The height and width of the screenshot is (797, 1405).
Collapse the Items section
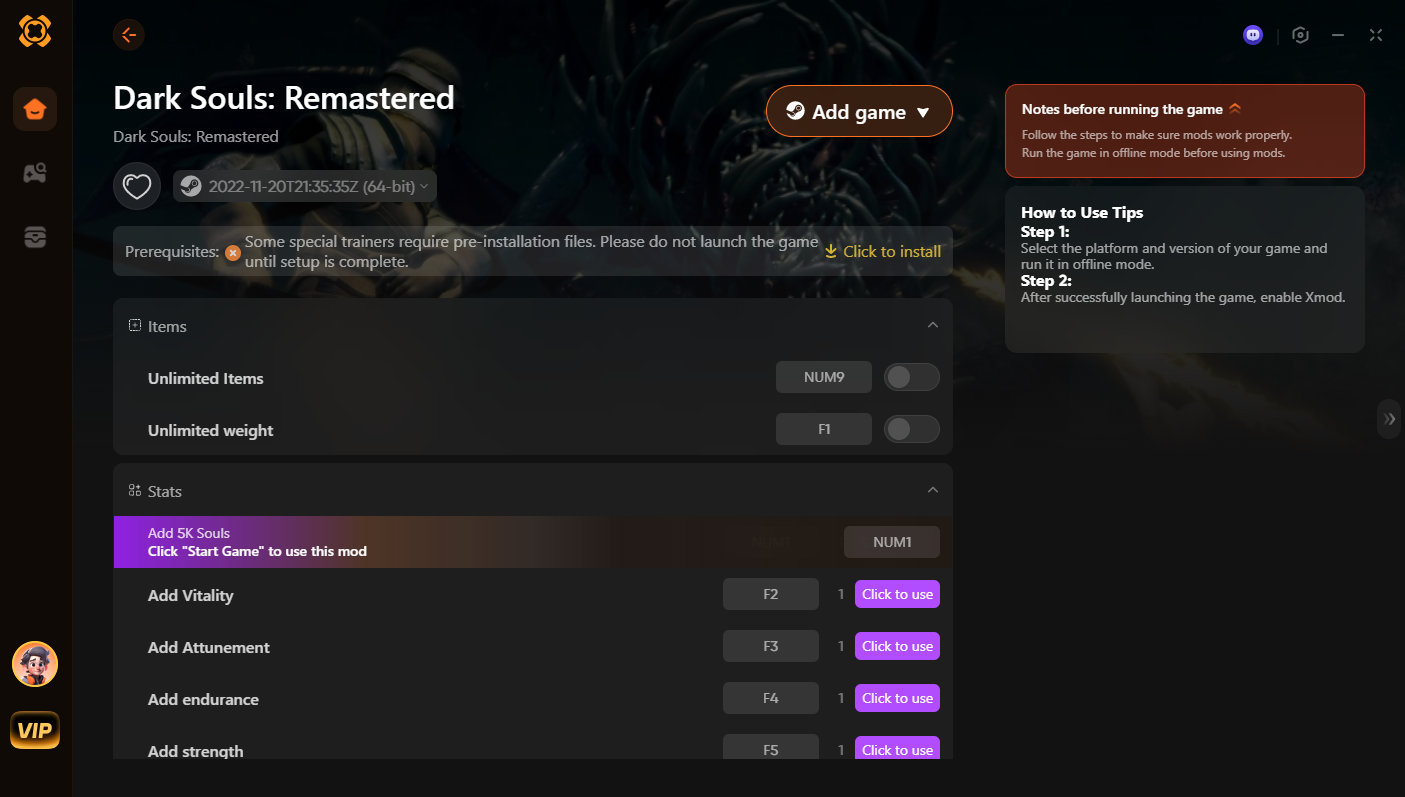coord(932,325)
